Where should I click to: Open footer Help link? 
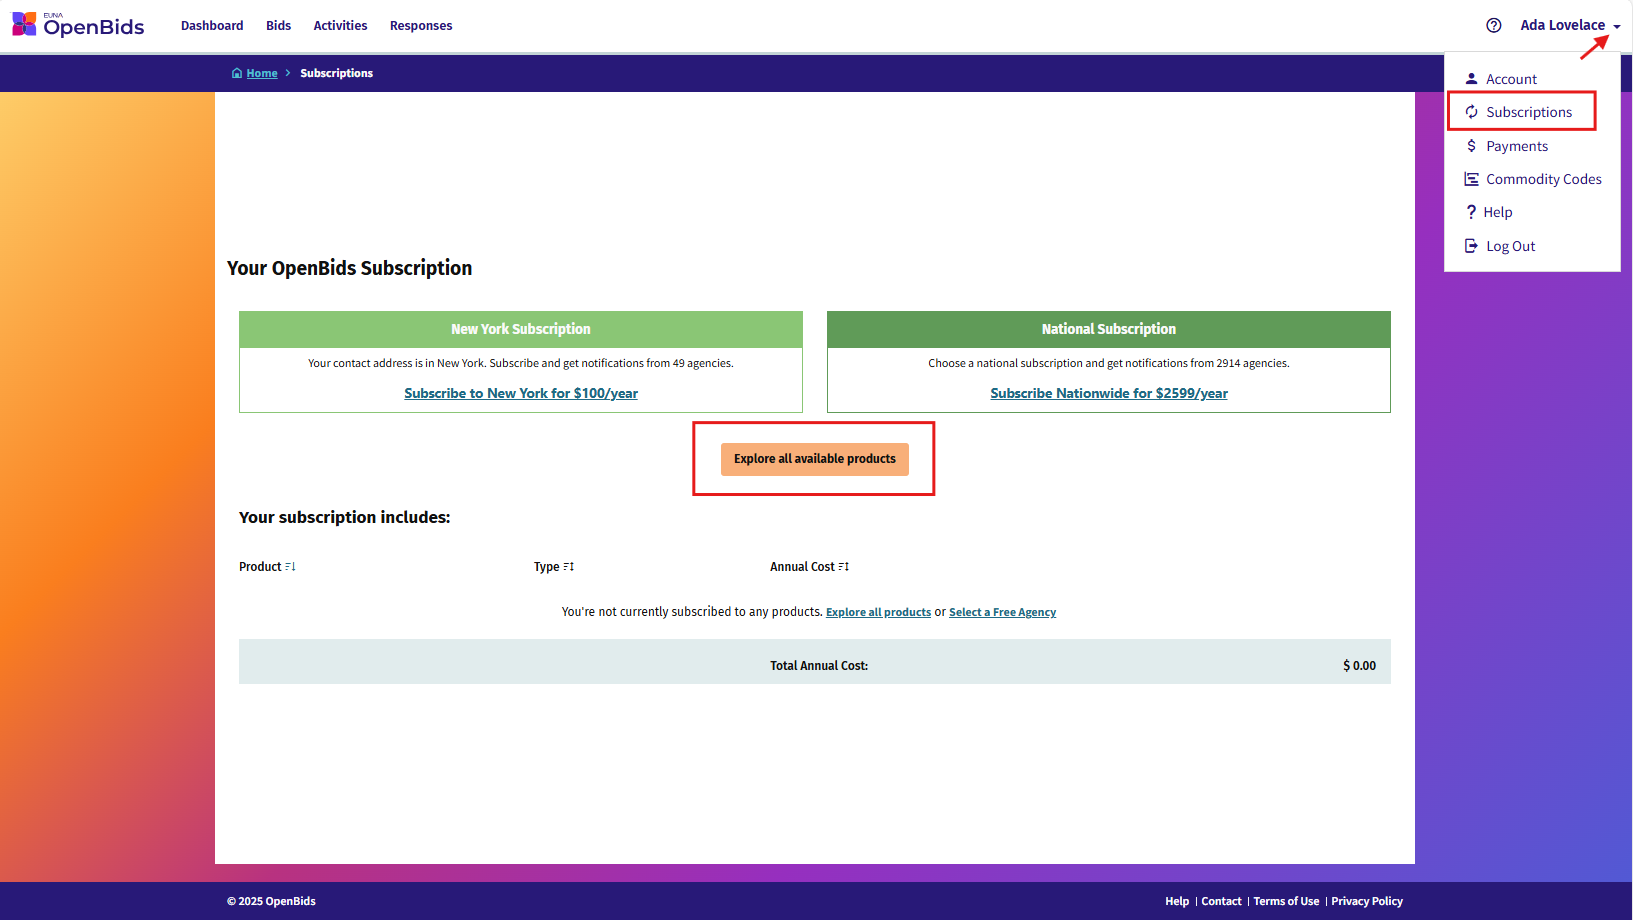tap(1177, 901)
